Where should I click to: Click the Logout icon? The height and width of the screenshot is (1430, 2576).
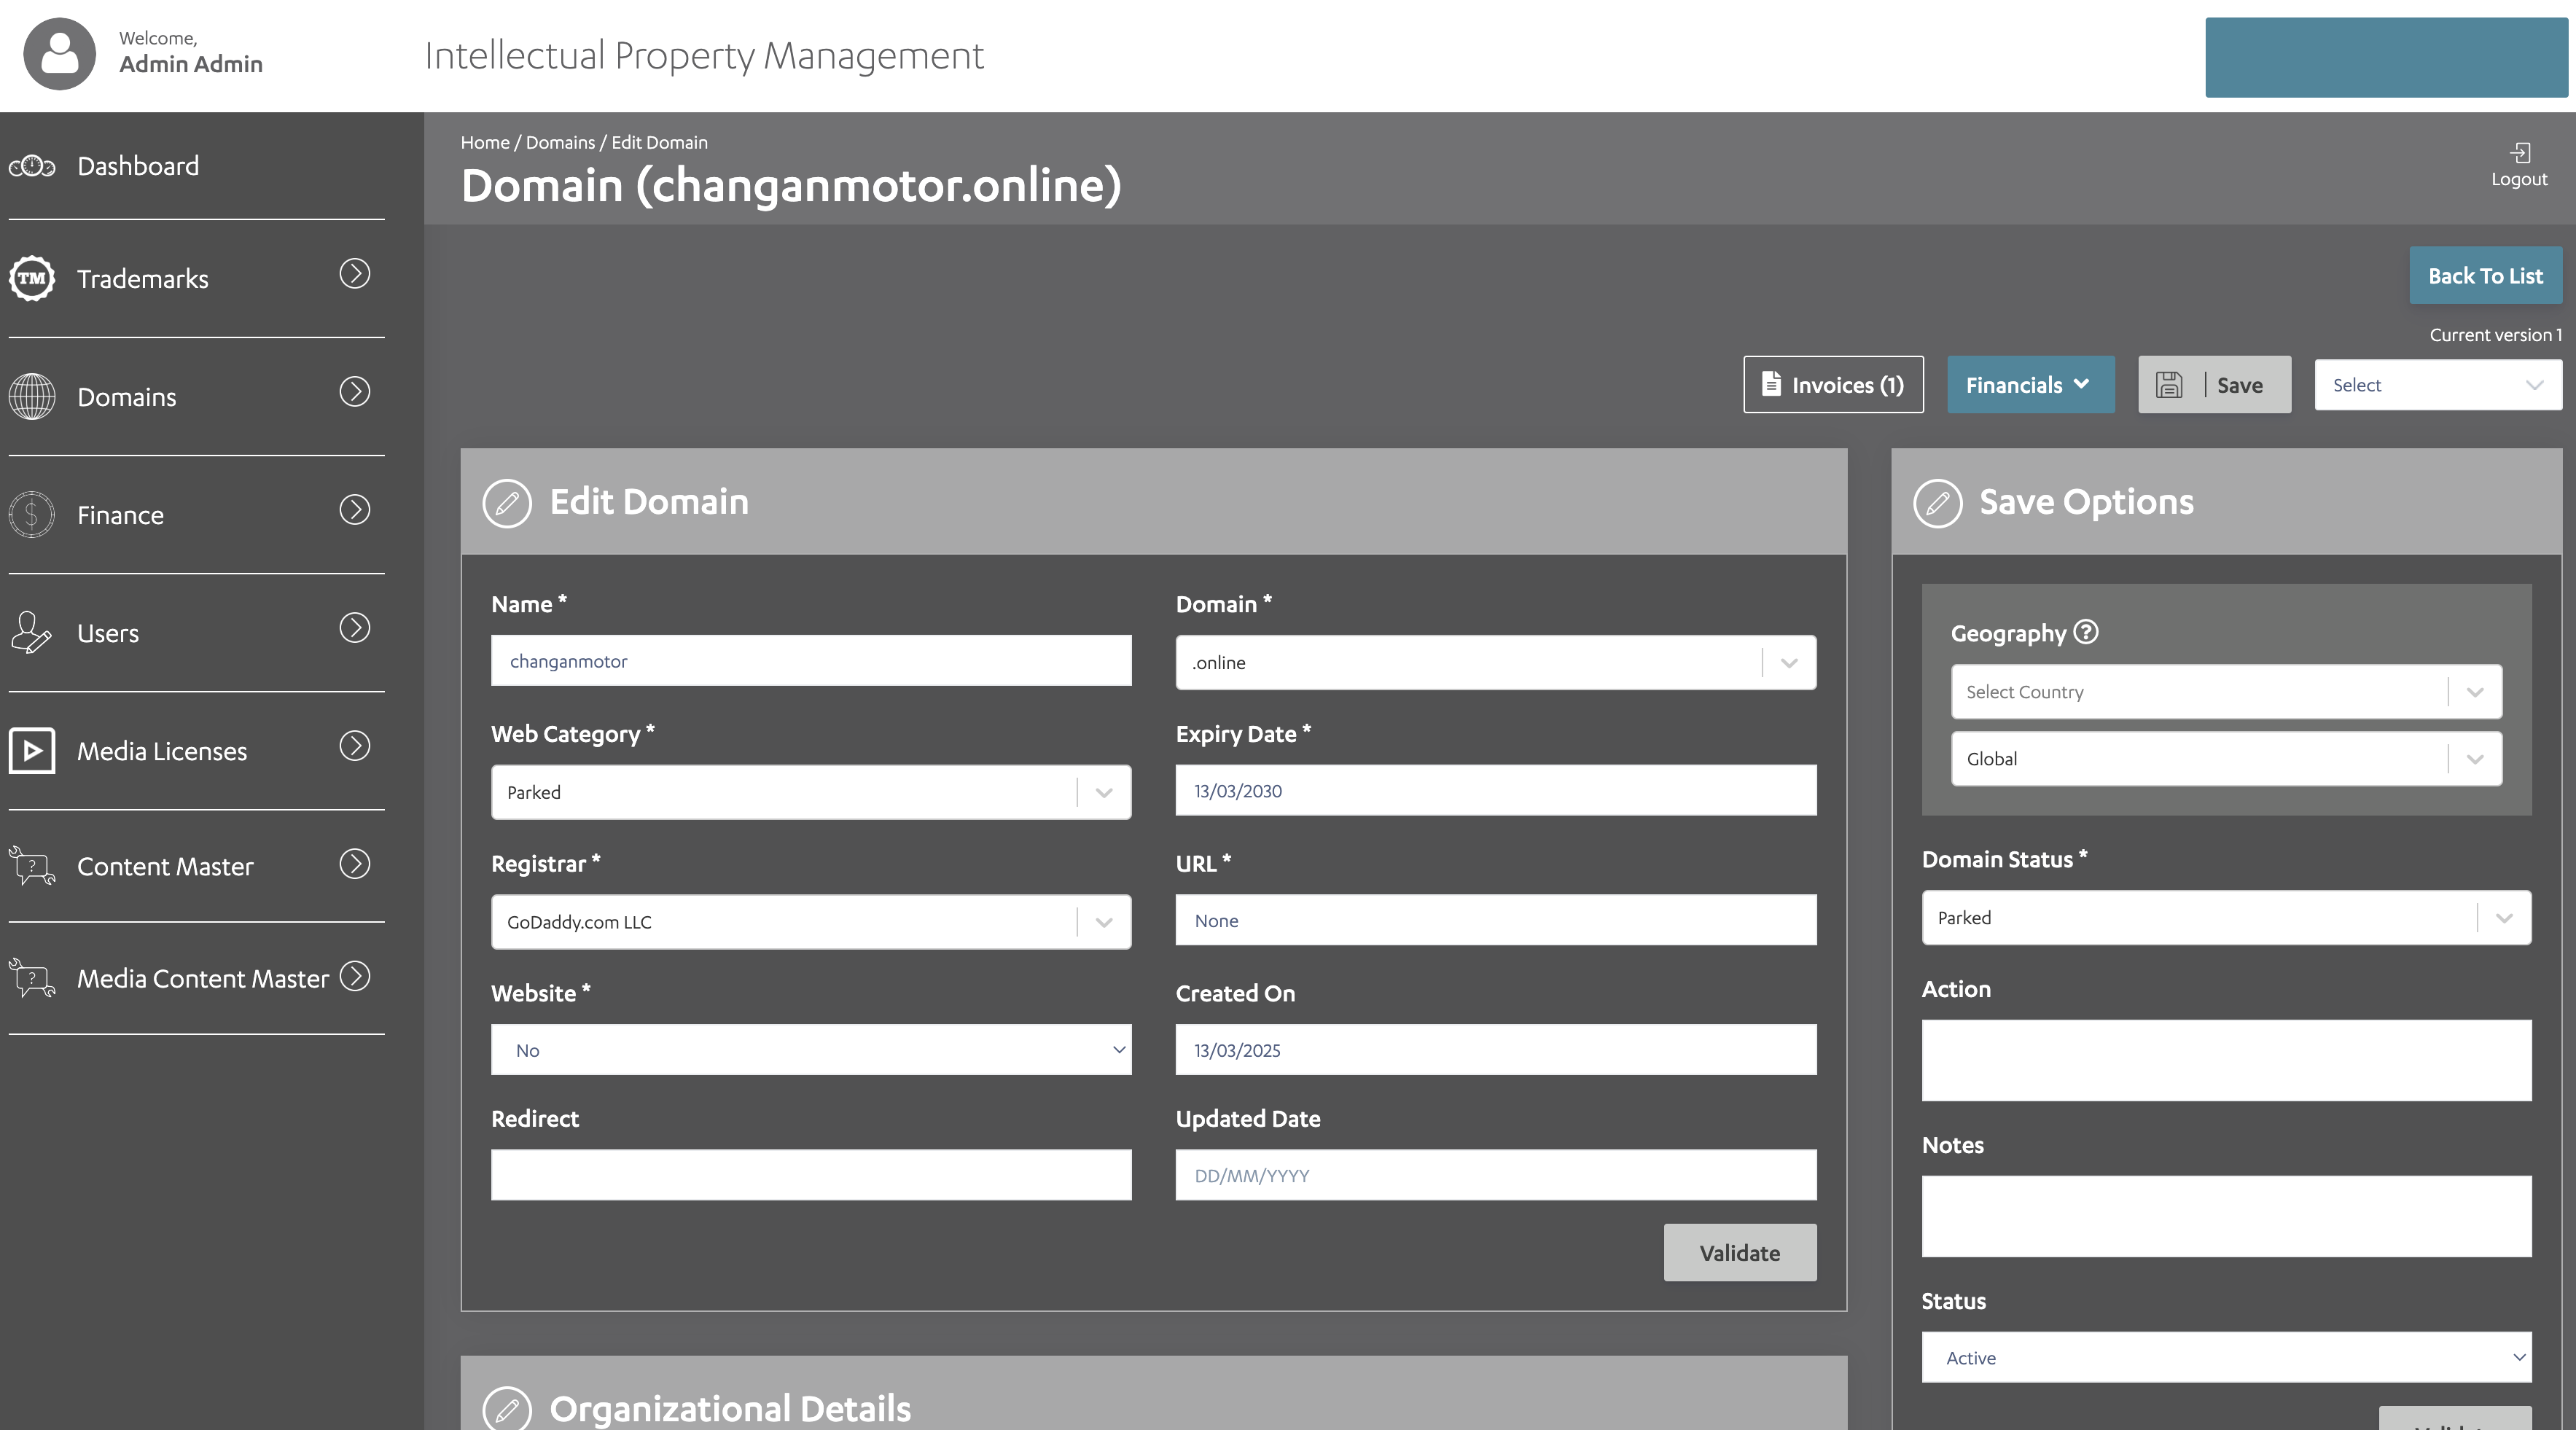tap(2520, 153)
